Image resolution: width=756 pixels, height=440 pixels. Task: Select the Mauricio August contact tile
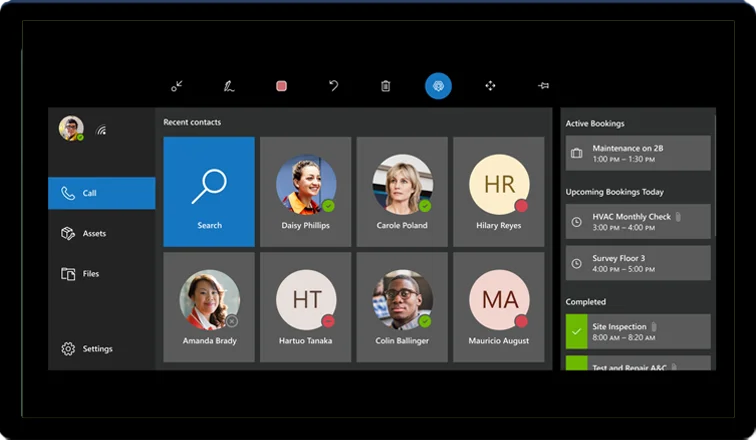(x=499, y=307)
